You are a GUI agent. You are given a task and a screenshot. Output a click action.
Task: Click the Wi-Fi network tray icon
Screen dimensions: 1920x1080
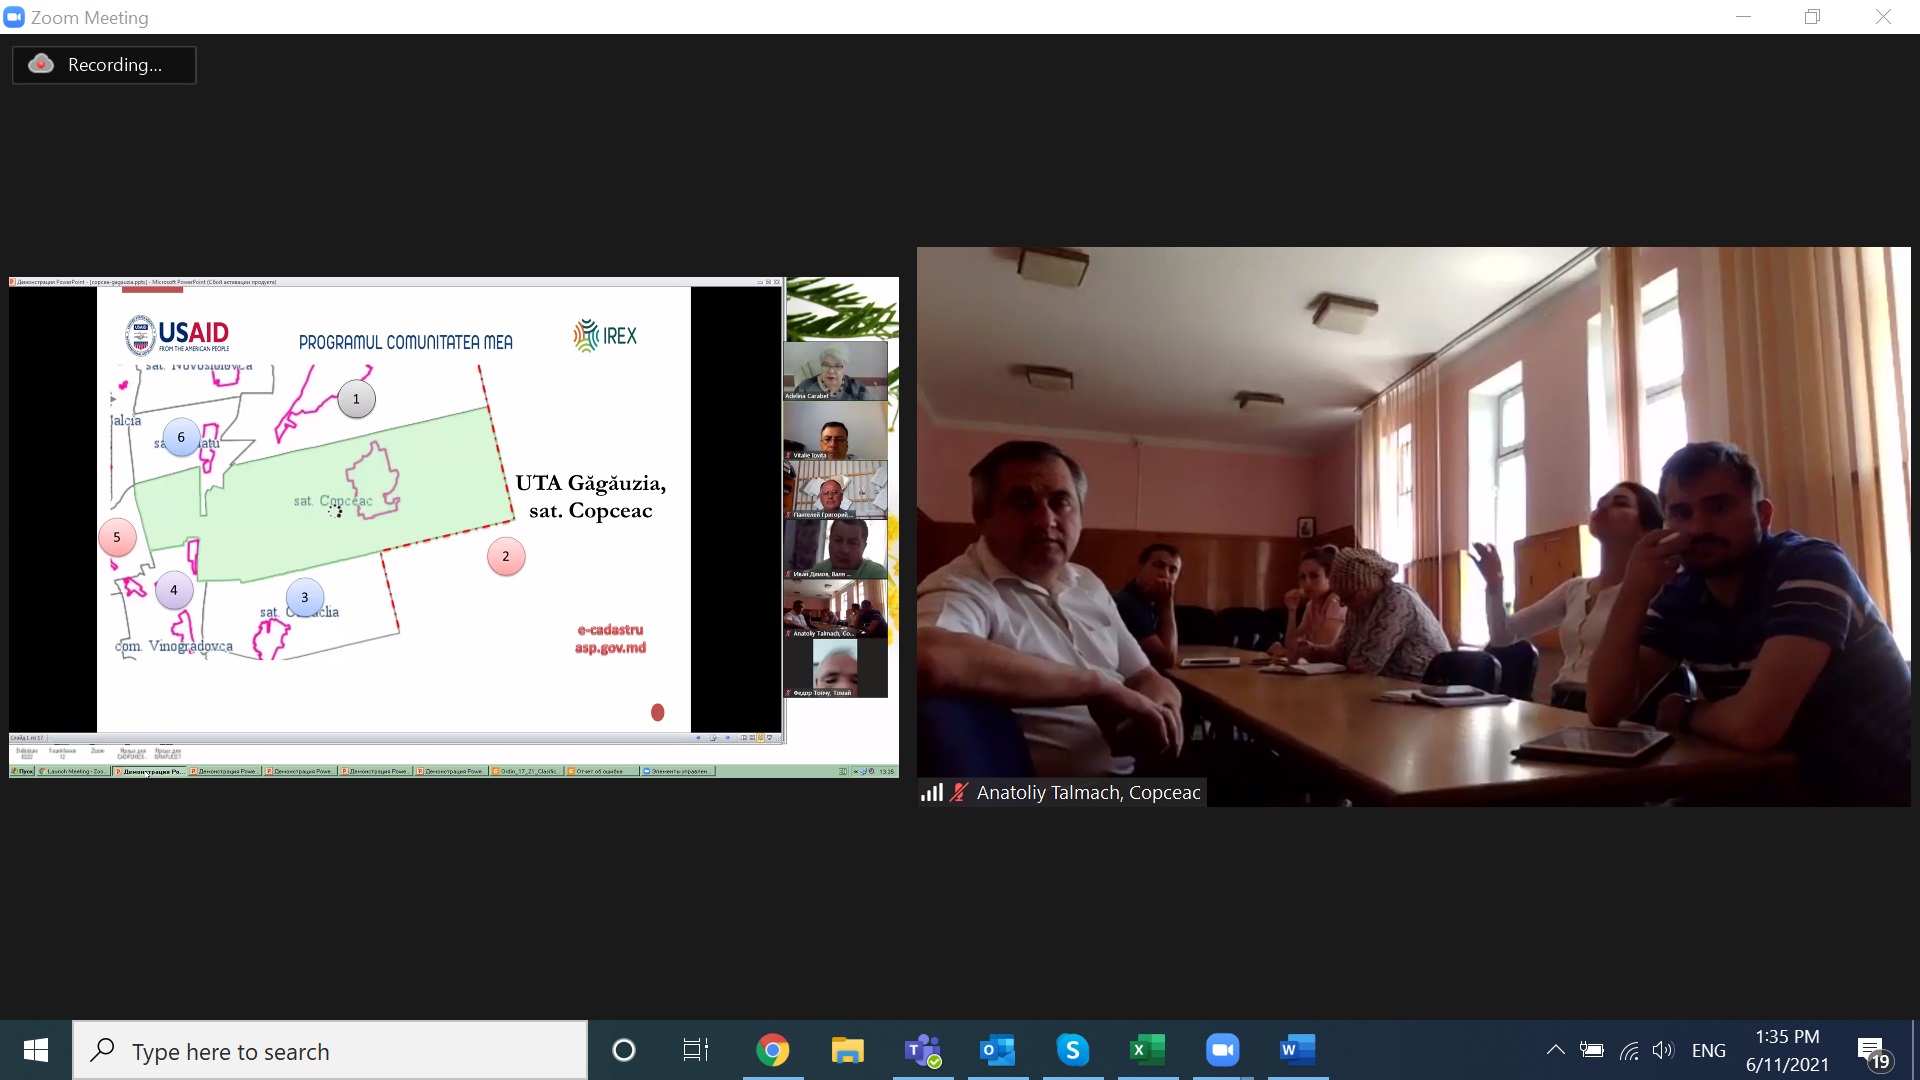[x=1629, y=1050]
